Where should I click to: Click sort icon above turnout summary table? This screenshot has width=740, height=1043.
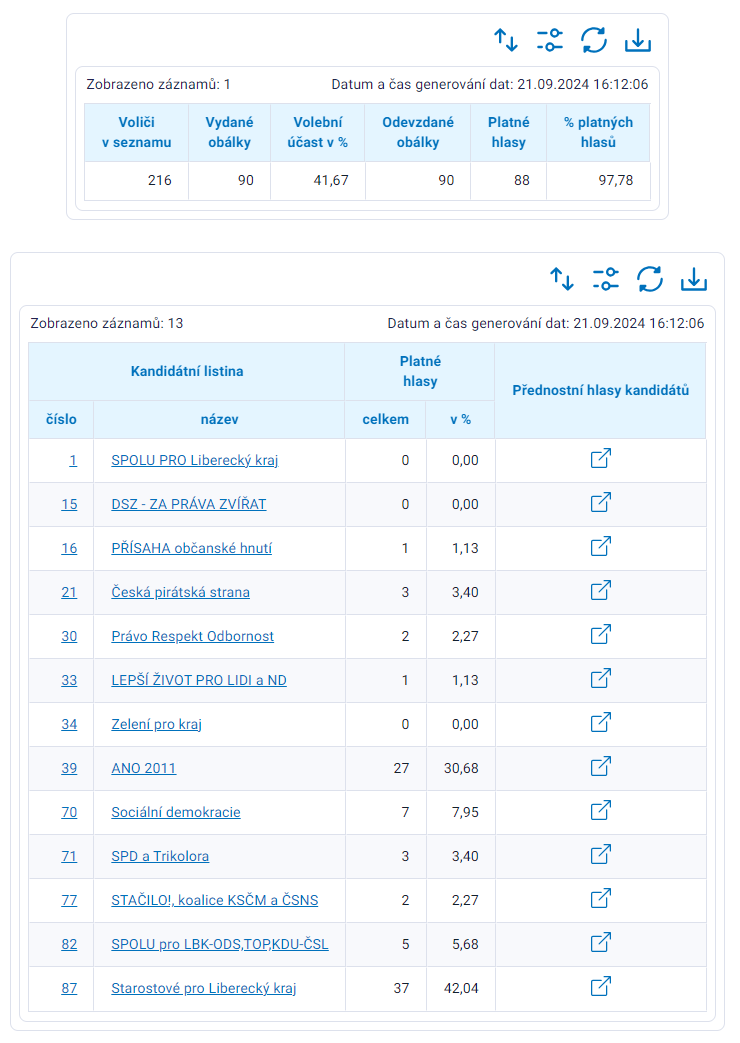click(x=506, y=40)
